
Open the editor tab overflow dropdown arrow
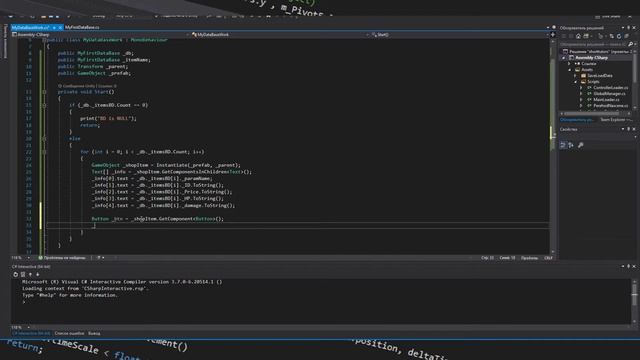coord(548,27)
